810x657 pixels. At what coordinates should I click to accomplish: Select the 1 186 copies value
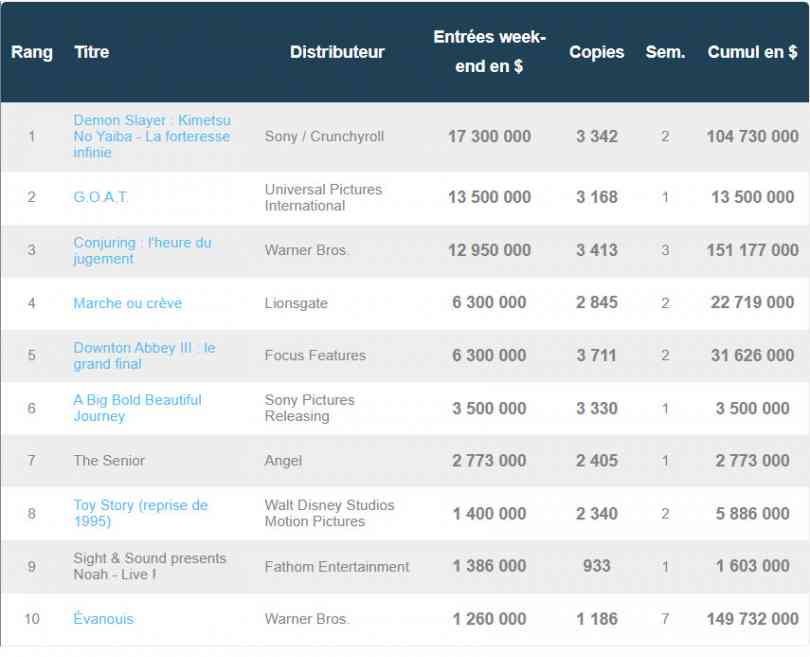pyautogui.click(x=597, y=619)
